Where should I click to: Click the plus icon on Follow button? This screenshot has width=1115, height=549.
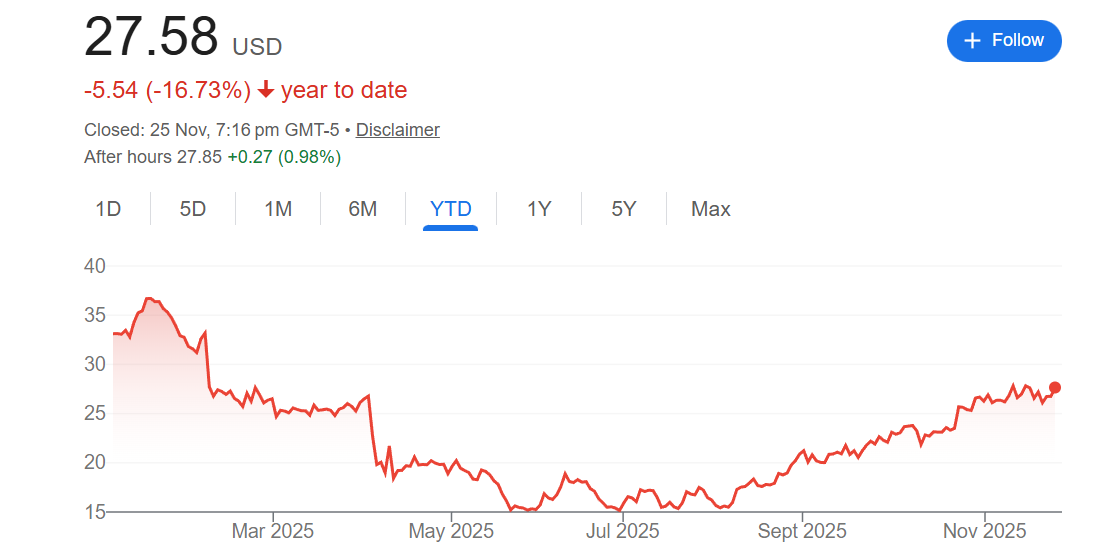[x=971, y=40]
